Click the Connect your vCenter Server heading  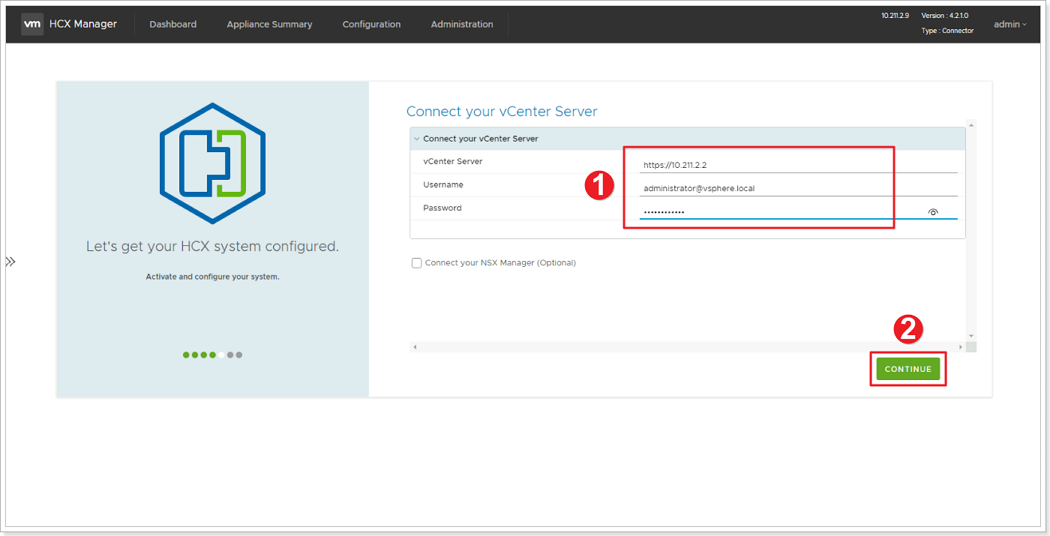tap(502, 111)
